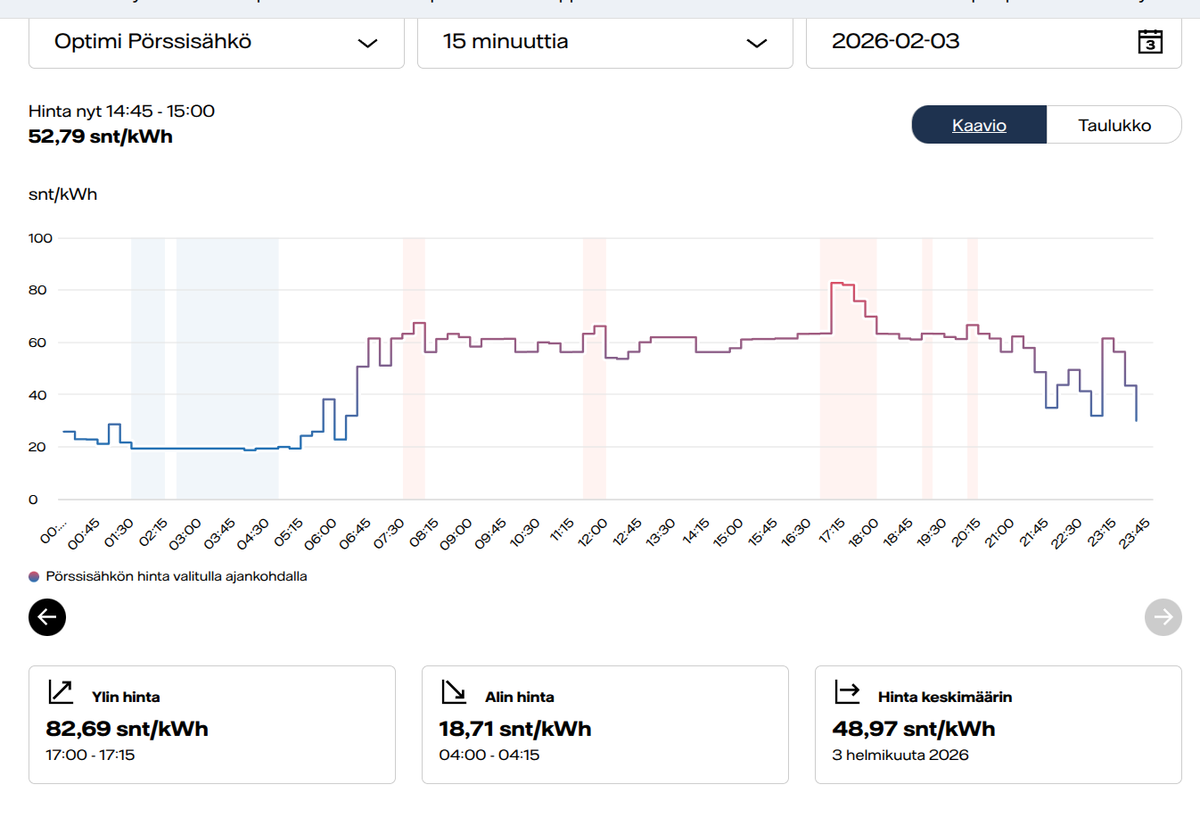Click the Ylin hinta rising arrow icon
Viewport: 1200px width, 826px height.
60,691
